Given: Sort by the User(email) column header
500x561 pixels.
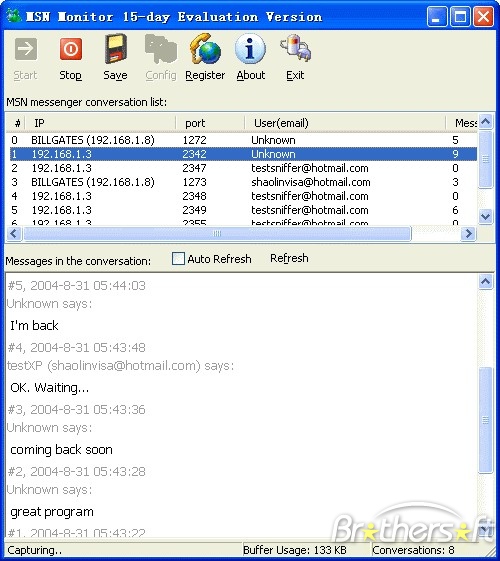Looking at the screenshot, I should pos(345,123).
